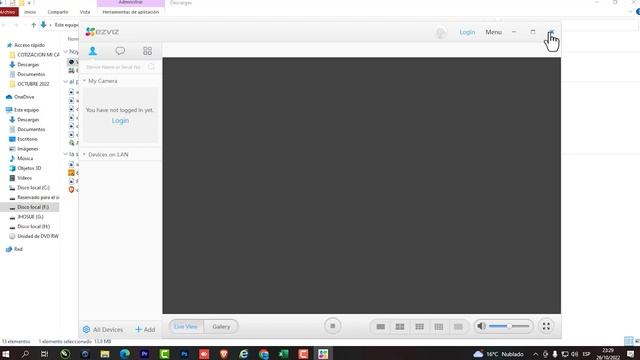
Task: Open All Devices settings
Action: (x=103, y=329)
